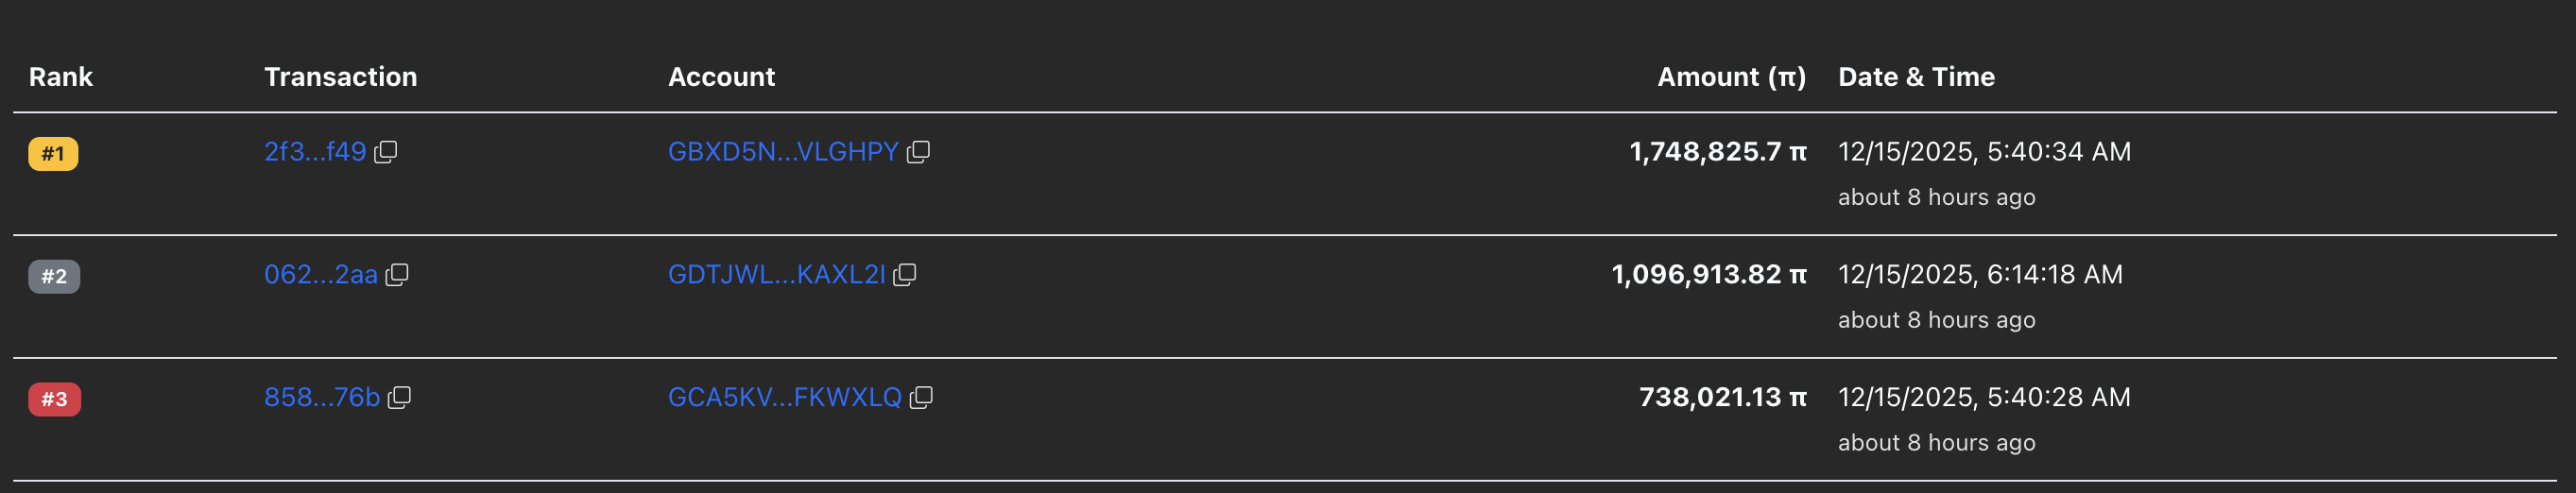Viewport: 2576px width, 493px height.
Task: View account GBXD5N...VLGHPY
Action: pyautogui.click(x=783, y=152)
